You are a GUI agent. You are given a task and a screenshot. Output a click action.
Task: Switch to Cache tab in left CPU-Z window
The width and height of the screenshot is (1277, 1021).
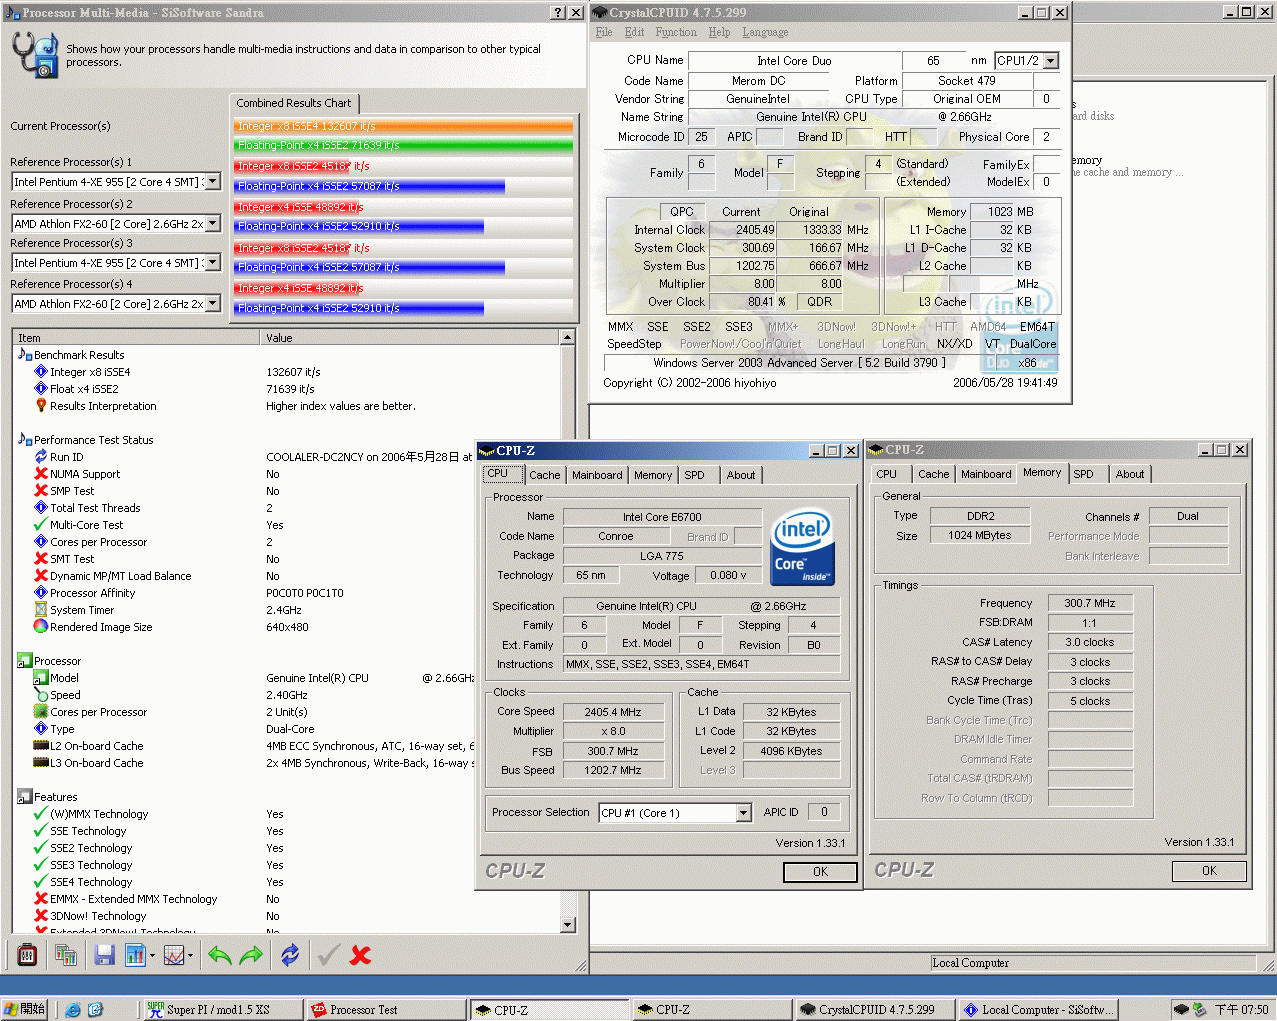pyautogui.click(x=545, y=475)
